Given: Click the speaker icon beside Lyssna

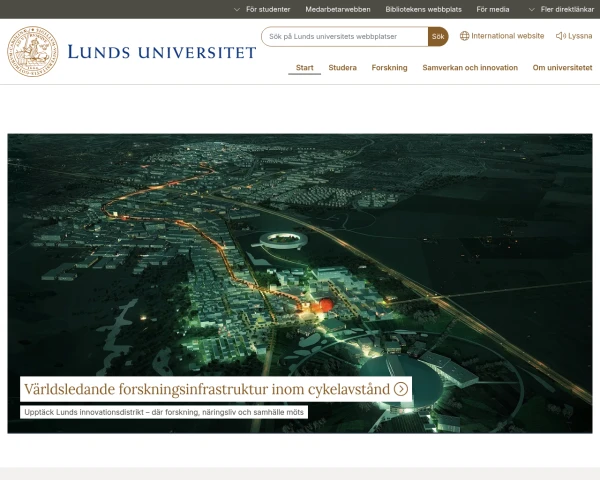Looking at the screenshot, I should 561,36.
